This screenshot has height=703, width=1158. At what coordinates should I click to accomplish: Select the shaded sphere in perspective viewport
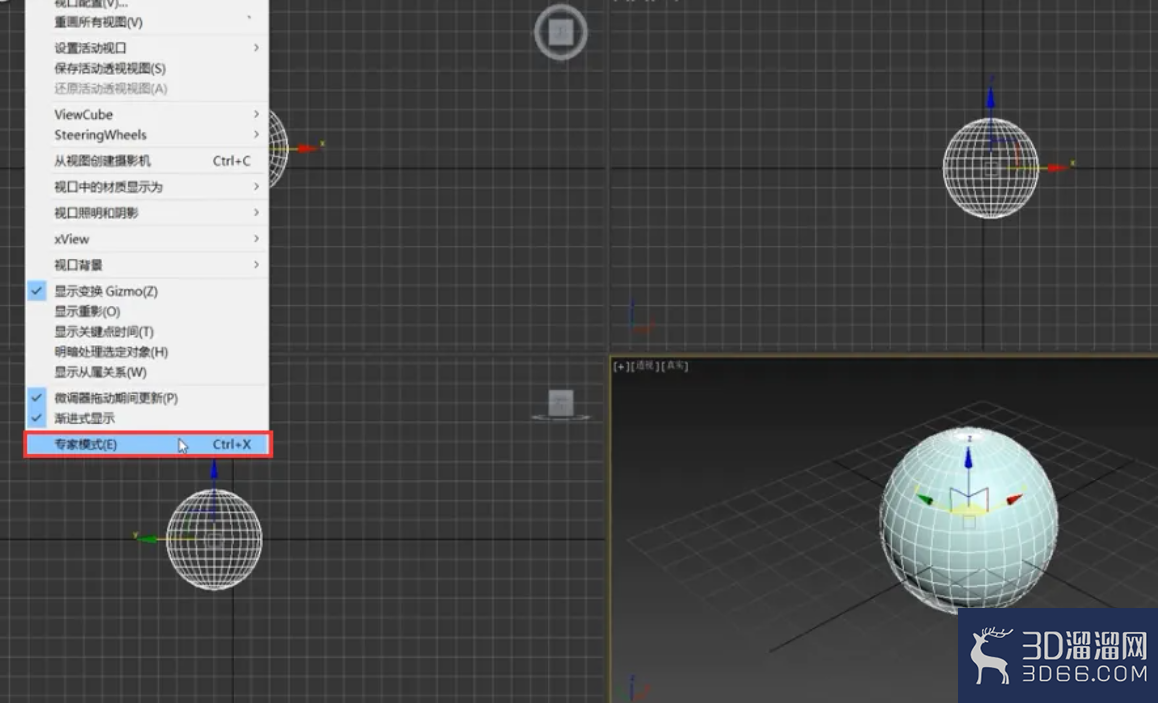tap(968, 520)
